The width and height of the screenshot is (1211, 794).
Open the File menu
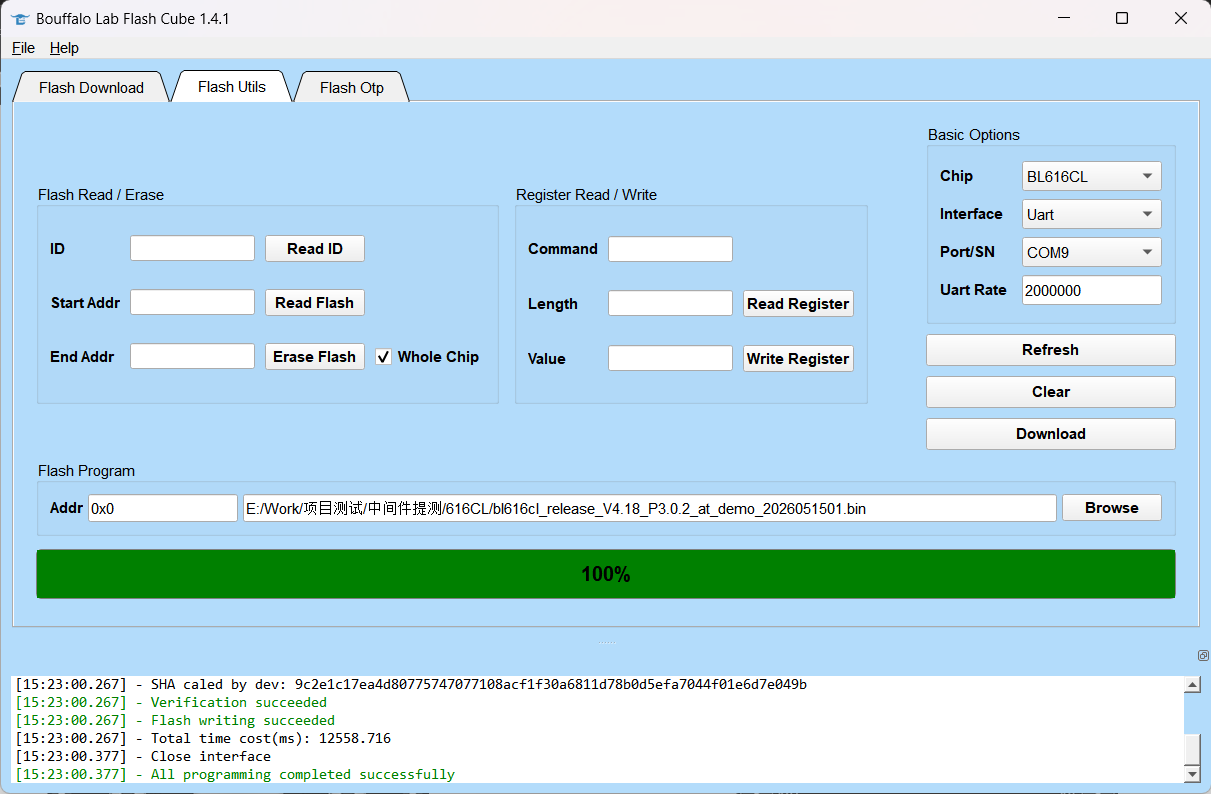click(x=23, y=48)
